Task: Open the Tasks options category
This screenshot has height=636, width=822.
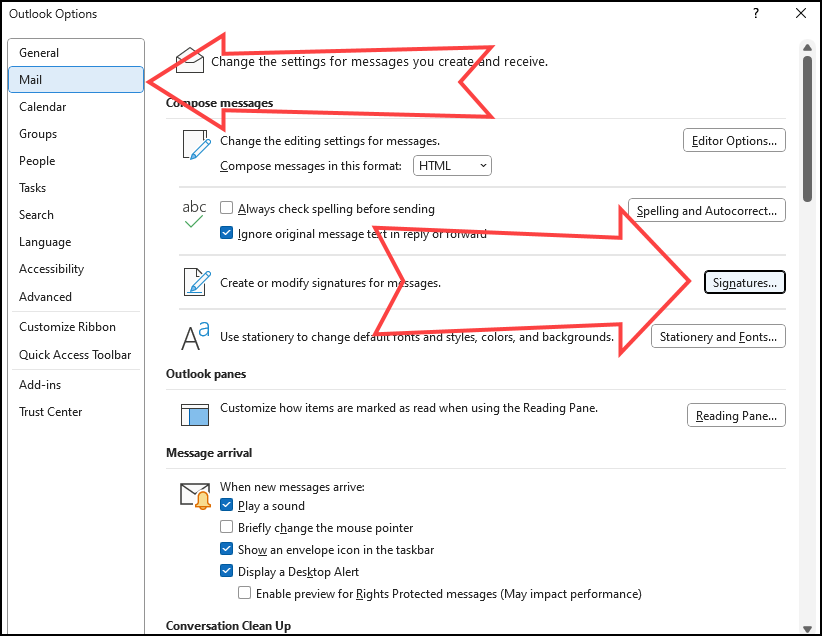Action: [x=76, y=188]
